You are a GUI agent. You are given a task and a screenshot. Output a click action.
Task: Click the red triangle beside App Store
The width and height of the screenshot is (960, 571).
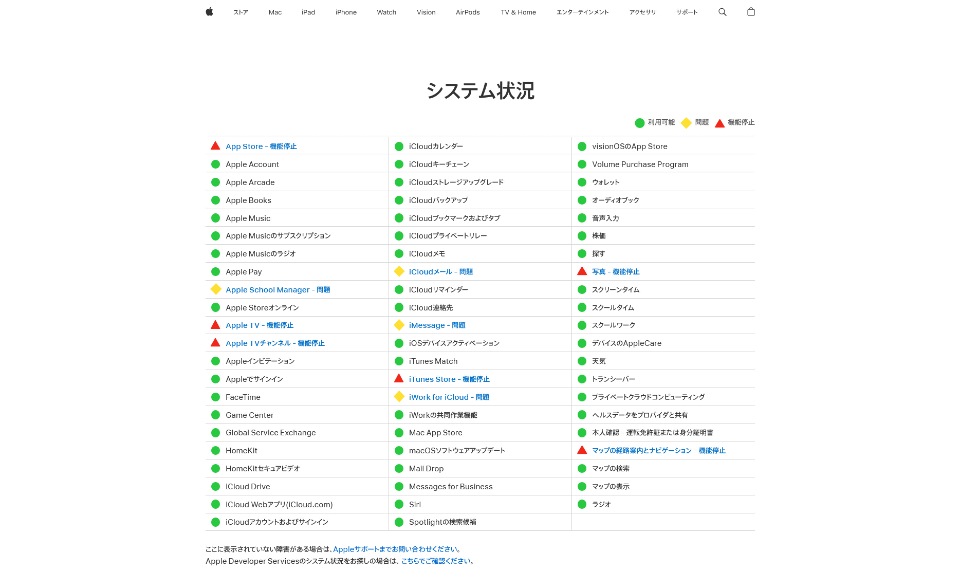coord(216,146)
